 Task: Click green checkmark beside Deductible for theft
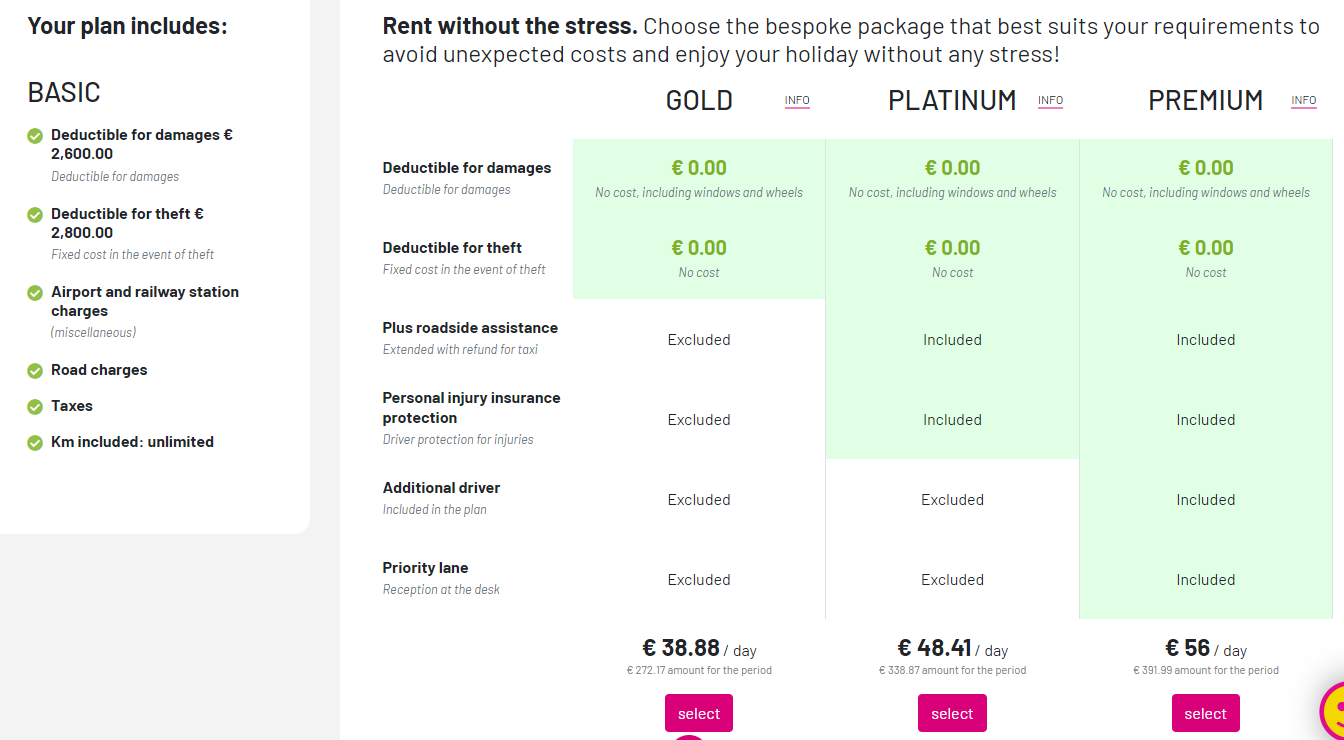coord(35,214)
